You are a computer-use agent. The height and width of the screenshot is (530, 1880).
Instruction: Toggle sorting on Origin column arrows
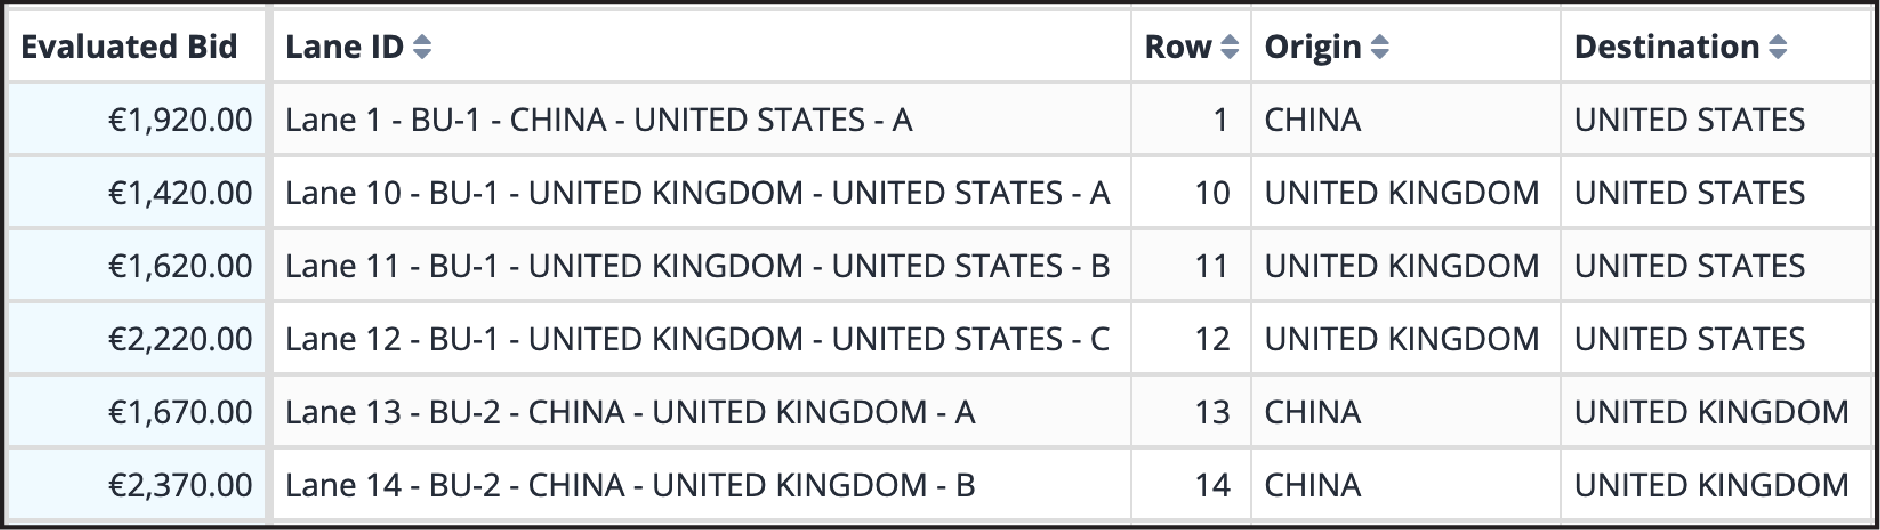(x=1380, y=47)
